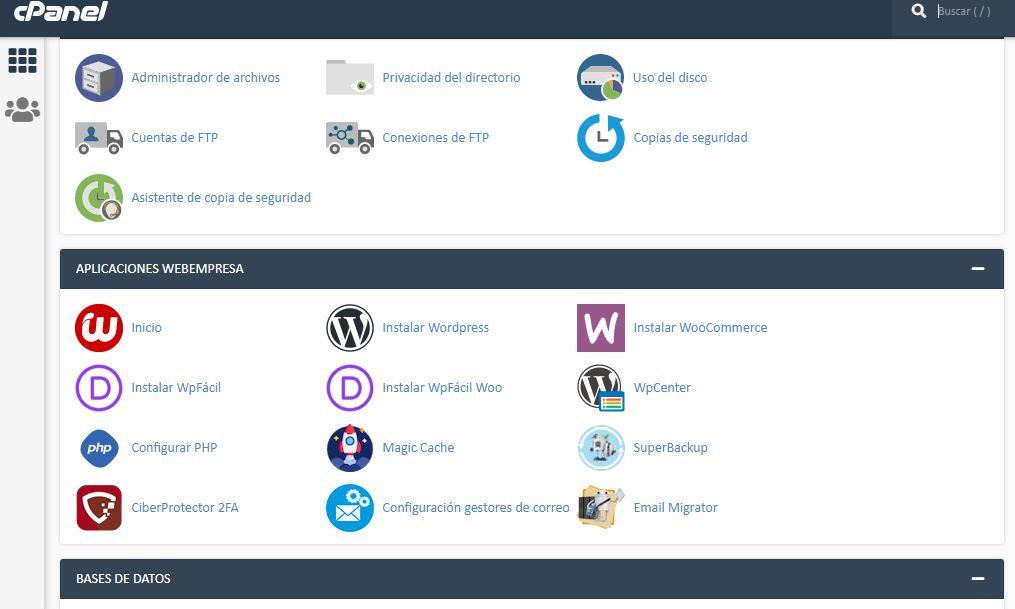Viewport: 1015px width, 609px height.
Task: Open user management in the sidebar
Action: pyautogui.click(x=22, y=110)
